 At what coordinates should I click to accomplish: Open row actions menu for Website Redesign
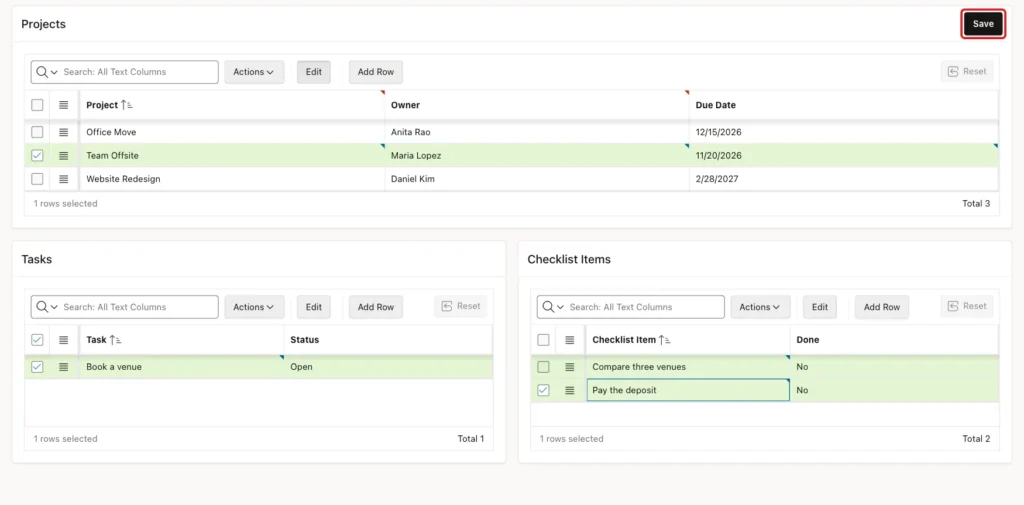(x=63, y=179)
